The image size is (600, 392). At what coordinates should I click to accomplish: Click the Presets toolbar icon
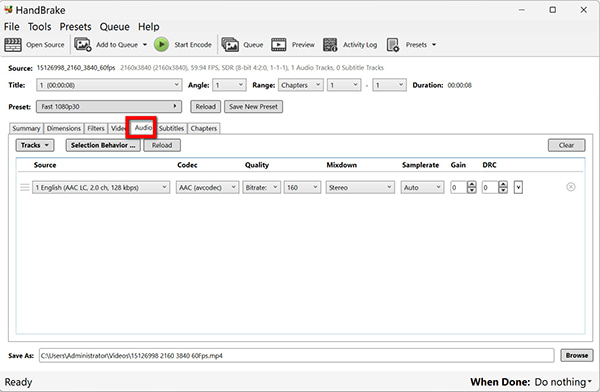coord(393,45)
